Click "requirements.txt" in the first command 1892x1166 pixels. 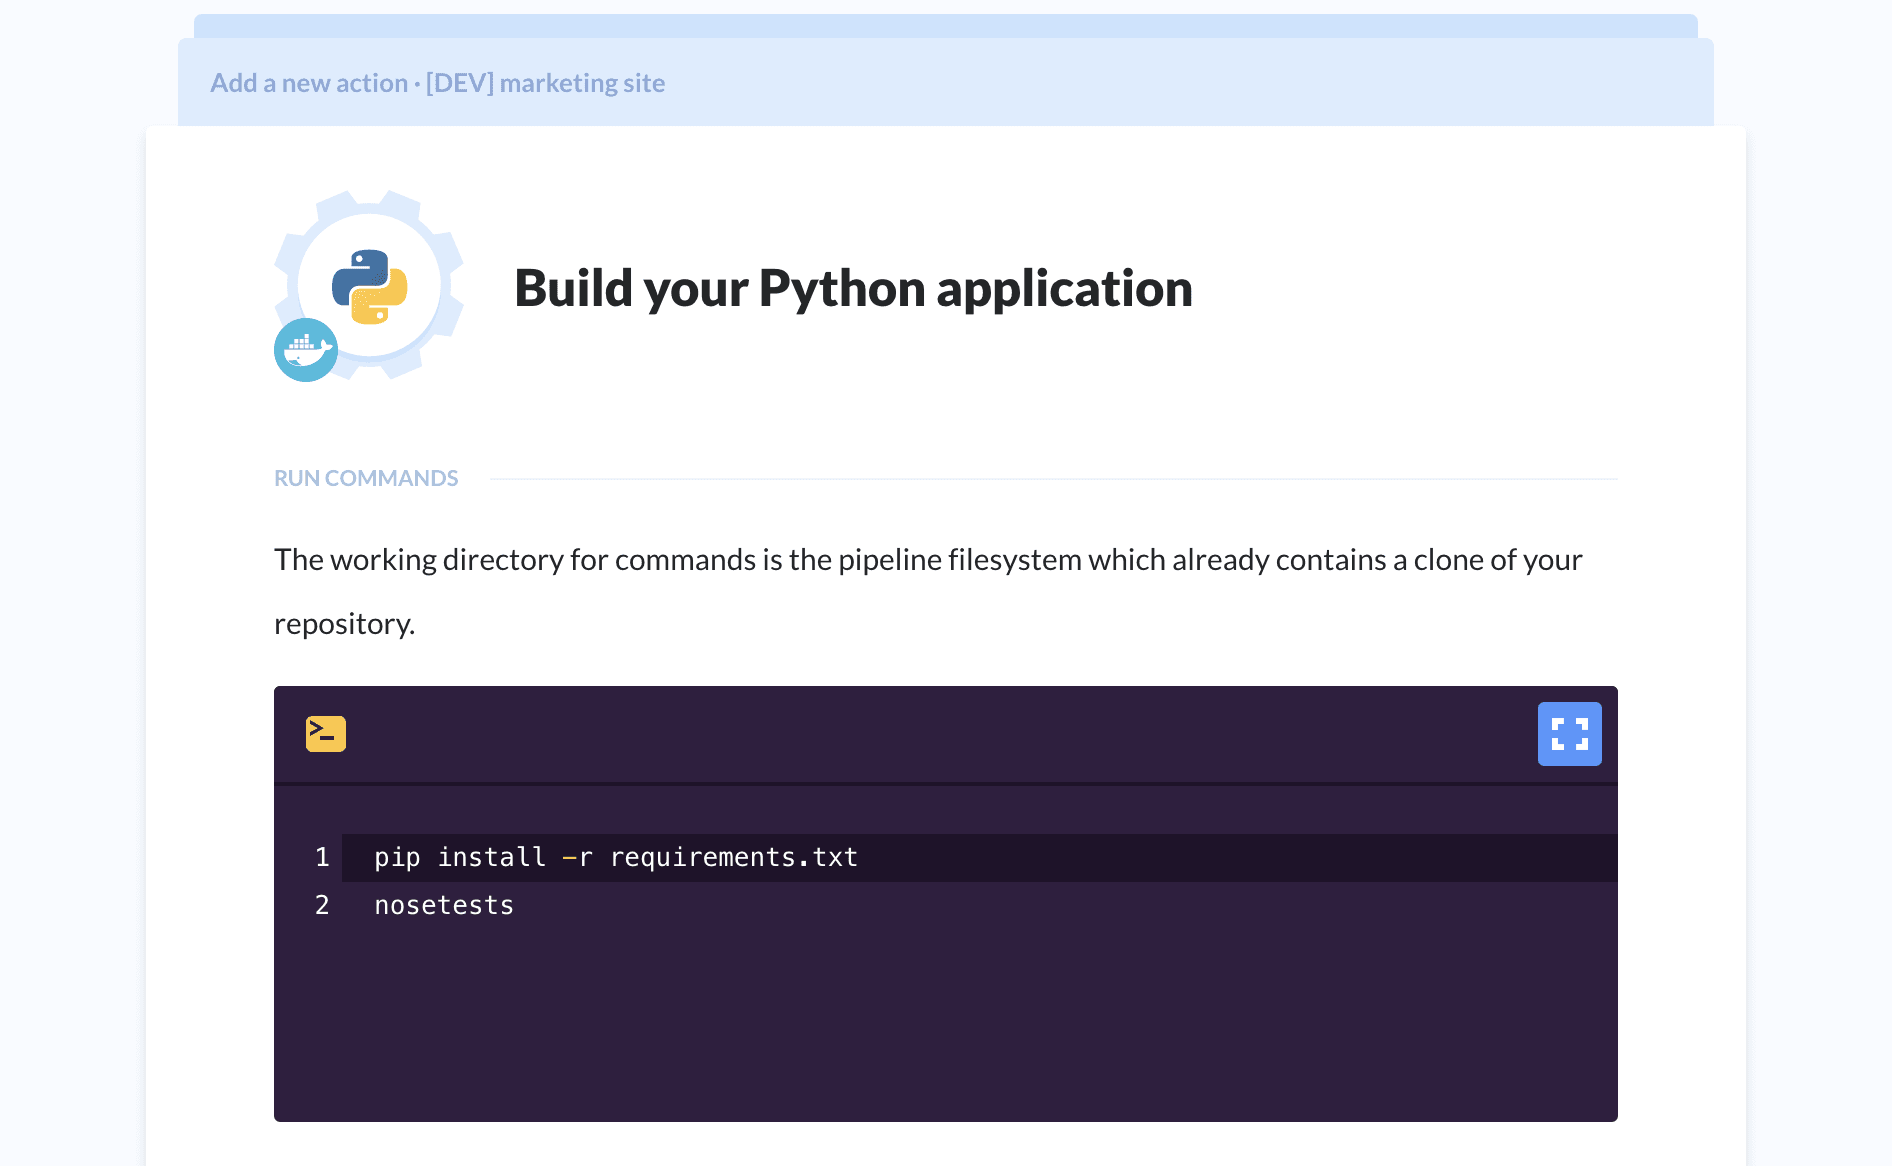tap(733, 857)
